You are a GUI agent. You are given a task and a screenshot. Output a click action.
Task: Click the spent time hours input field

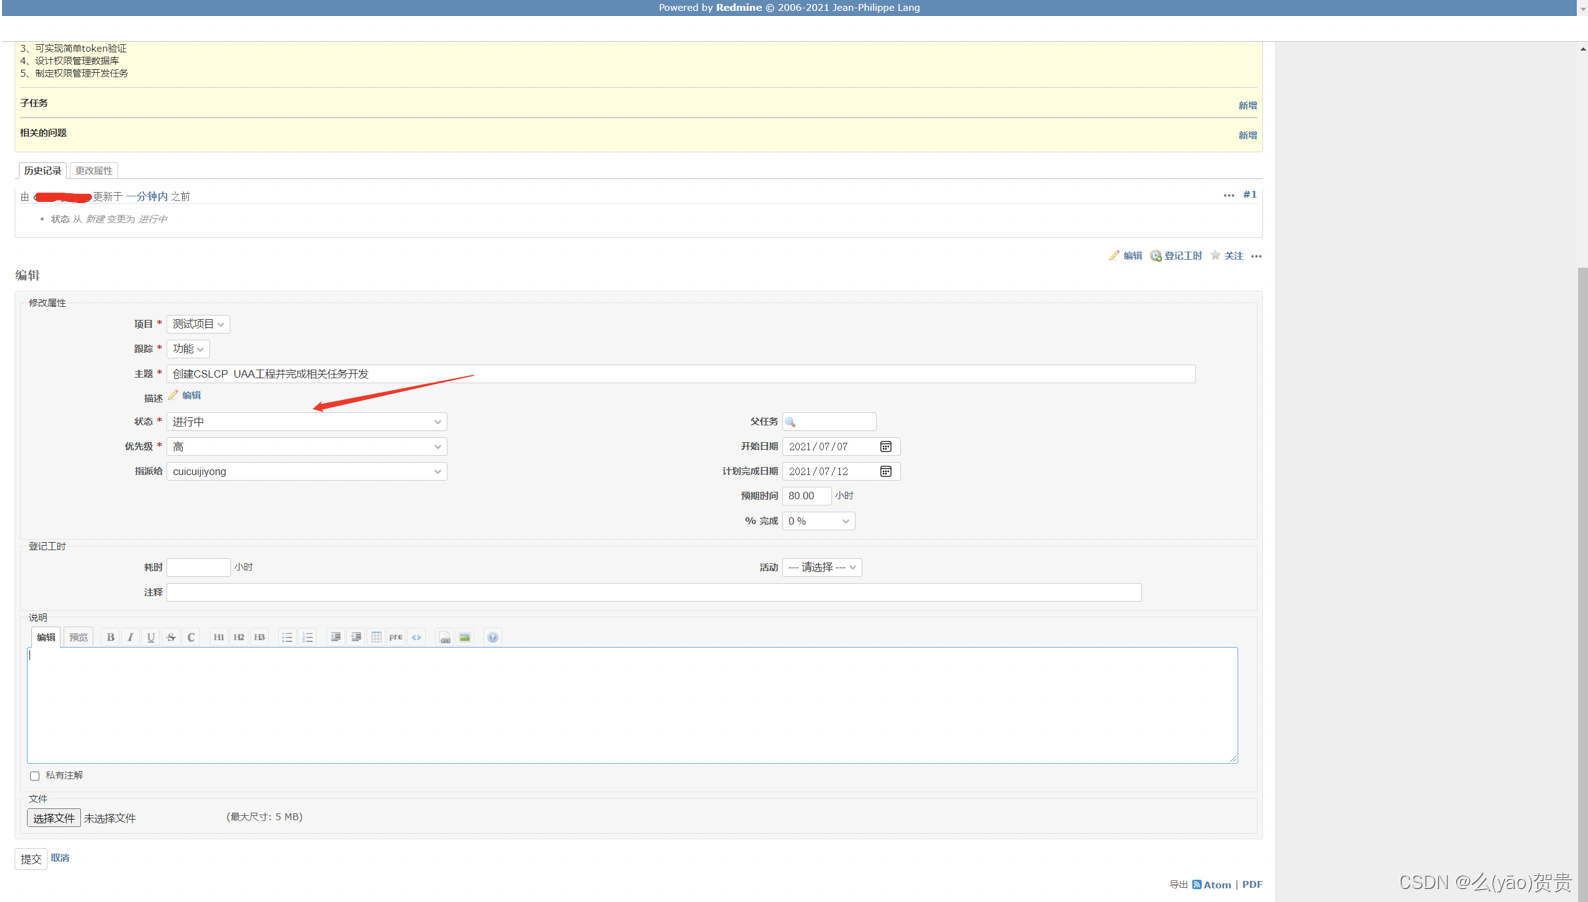point(198,567)
